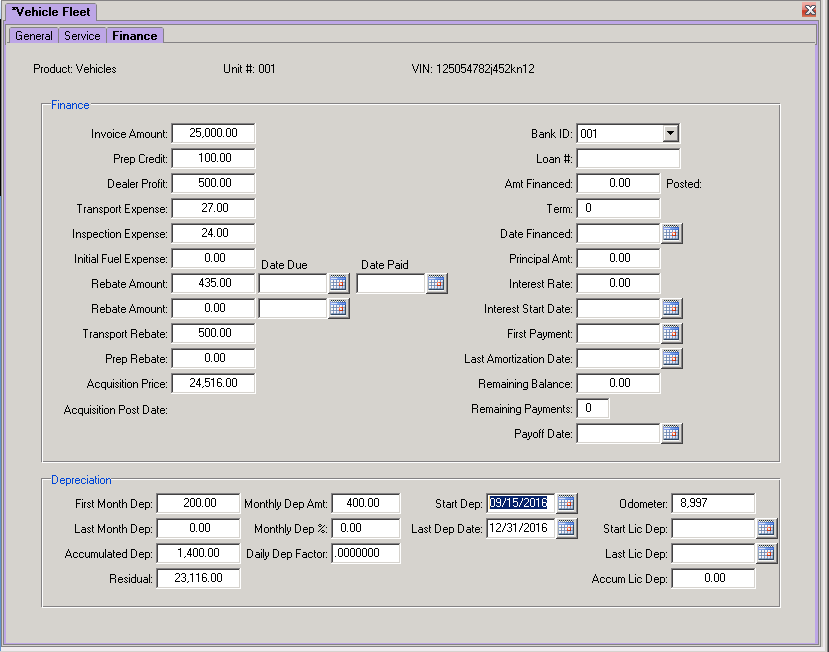Open Last Amortization Date calendar

tap(671, 358)
